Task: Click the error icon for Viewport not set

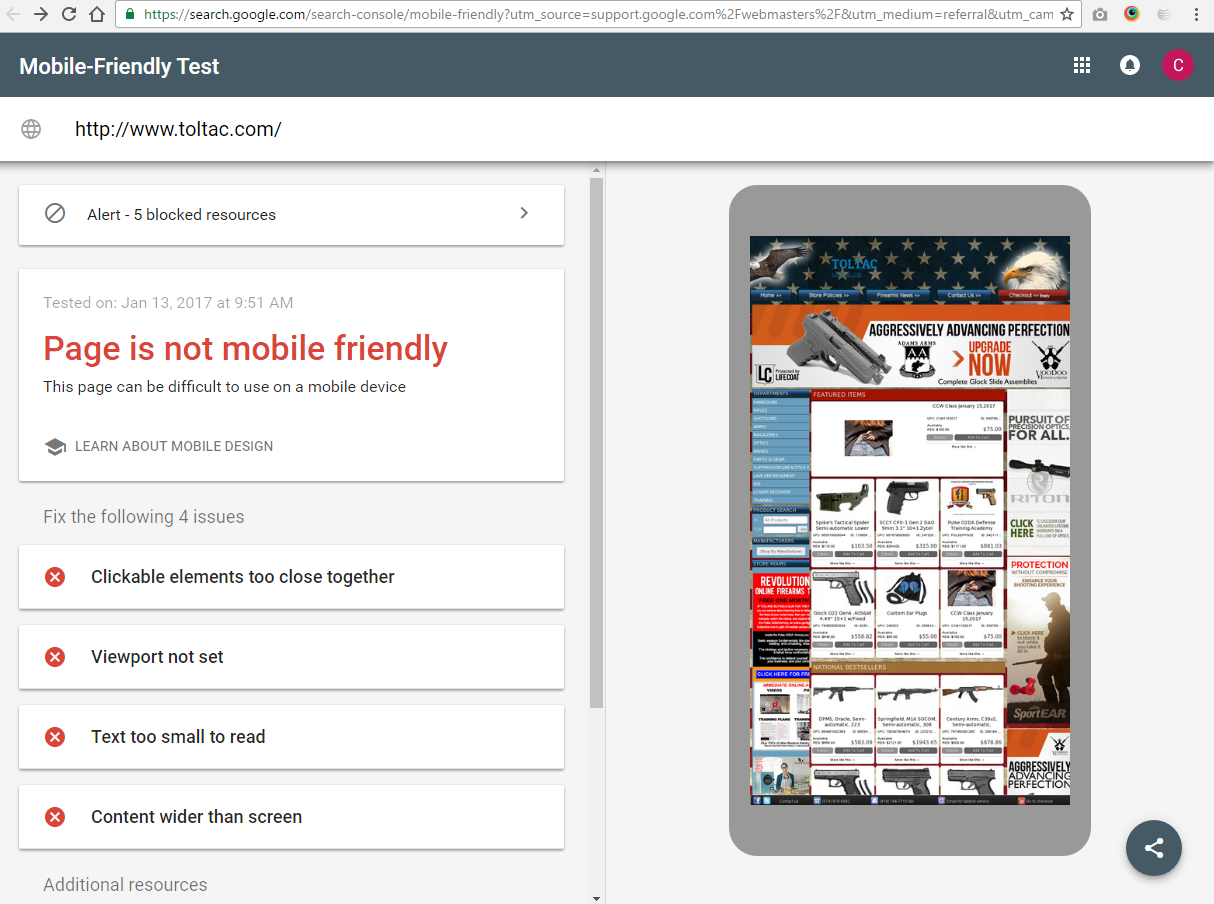Action: 55,657
